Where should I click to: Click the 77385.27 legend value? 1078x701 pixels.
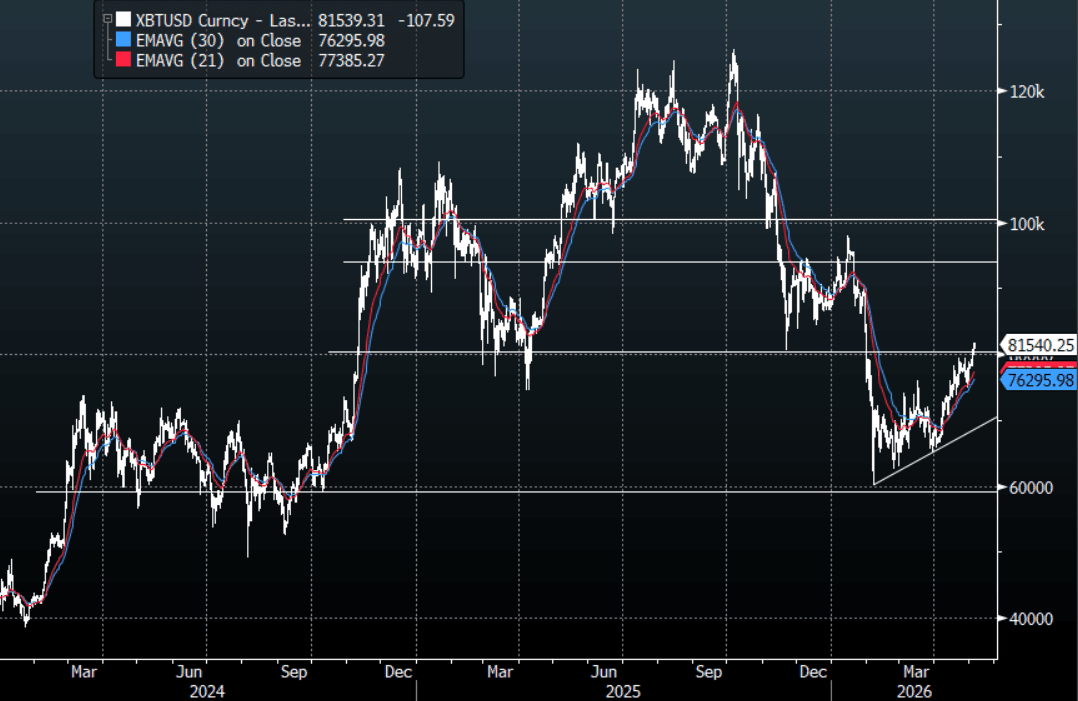coord(351,60)
